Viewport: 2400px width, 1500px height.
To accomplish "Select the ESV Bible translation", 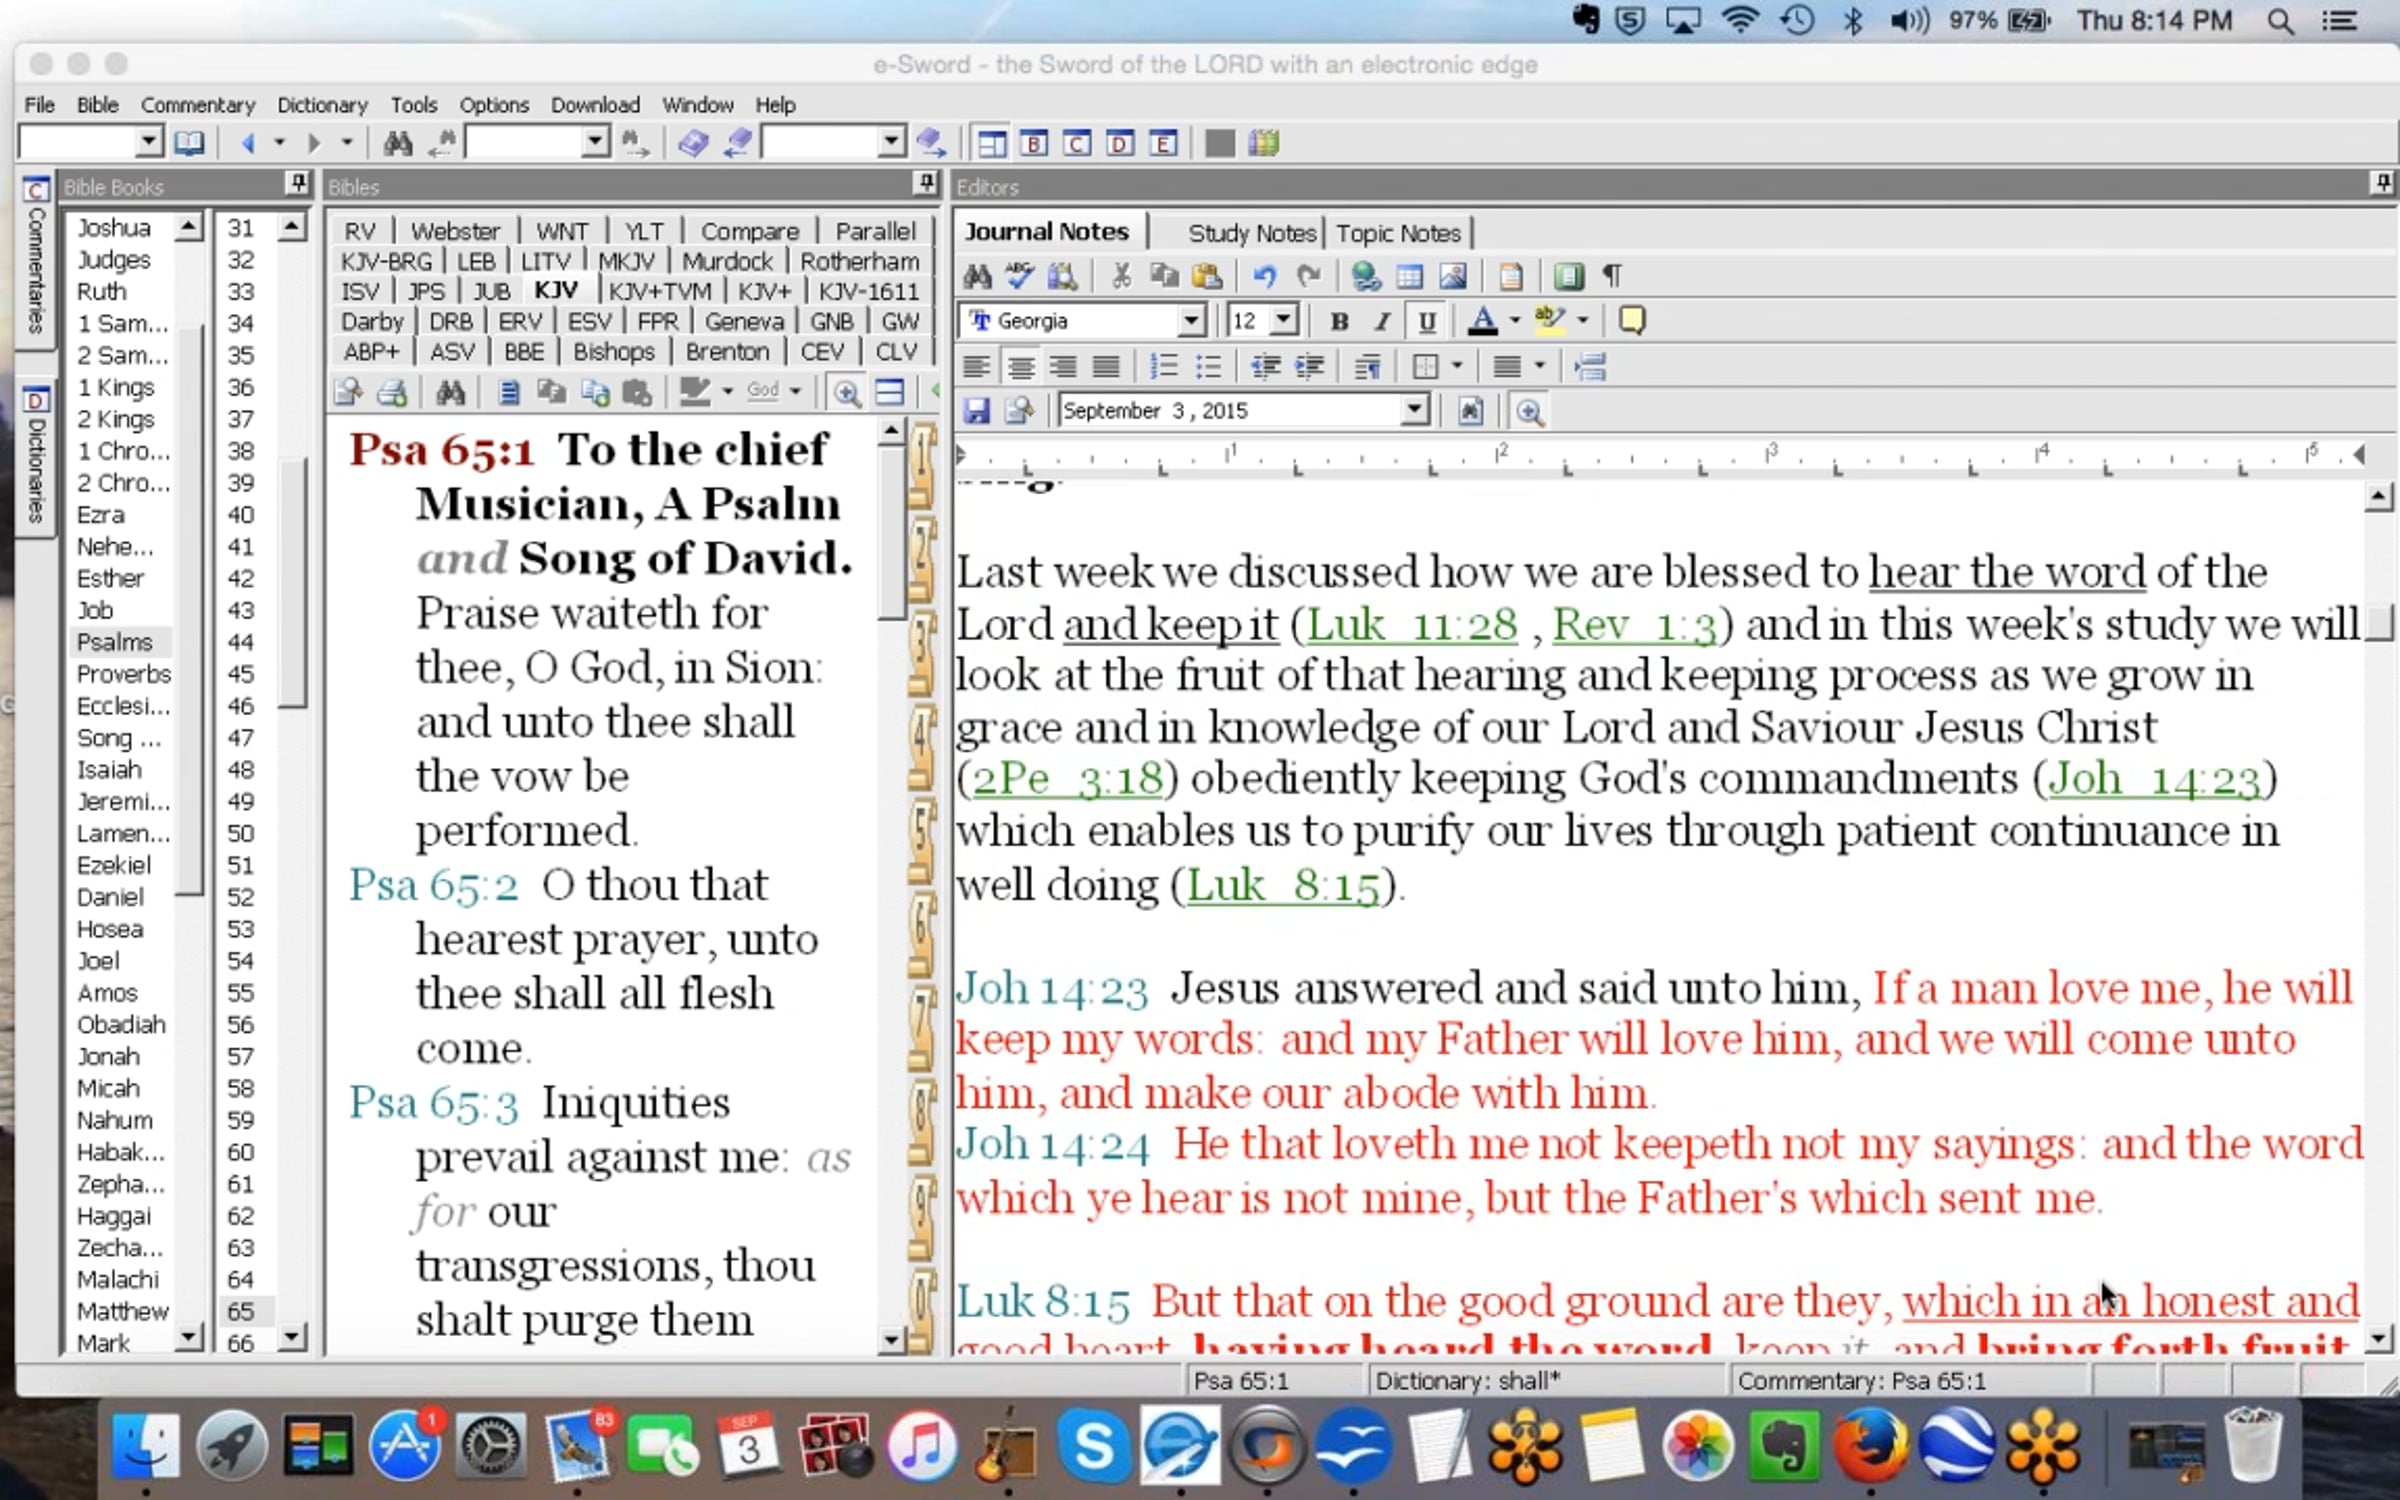I will pos(589,322).
